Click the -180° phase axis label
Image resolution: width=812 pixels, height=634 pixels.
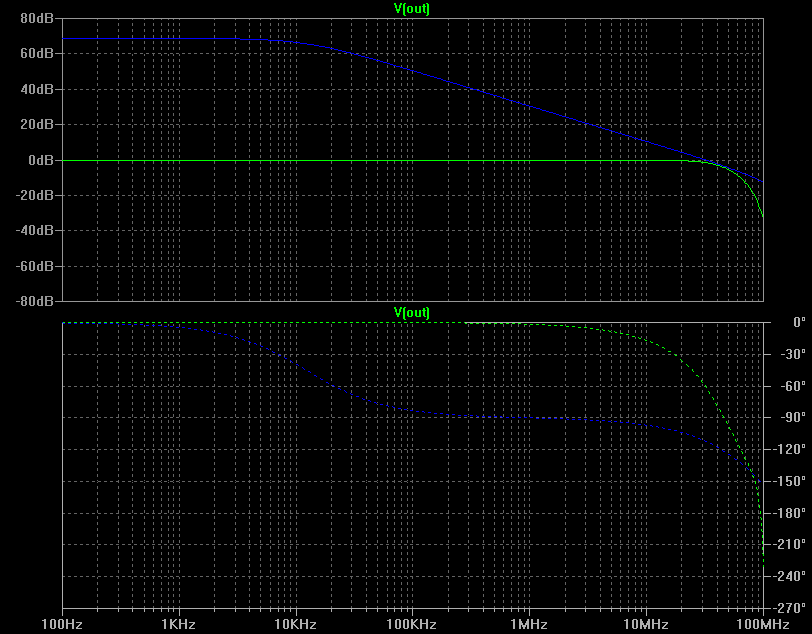point(789,513)
